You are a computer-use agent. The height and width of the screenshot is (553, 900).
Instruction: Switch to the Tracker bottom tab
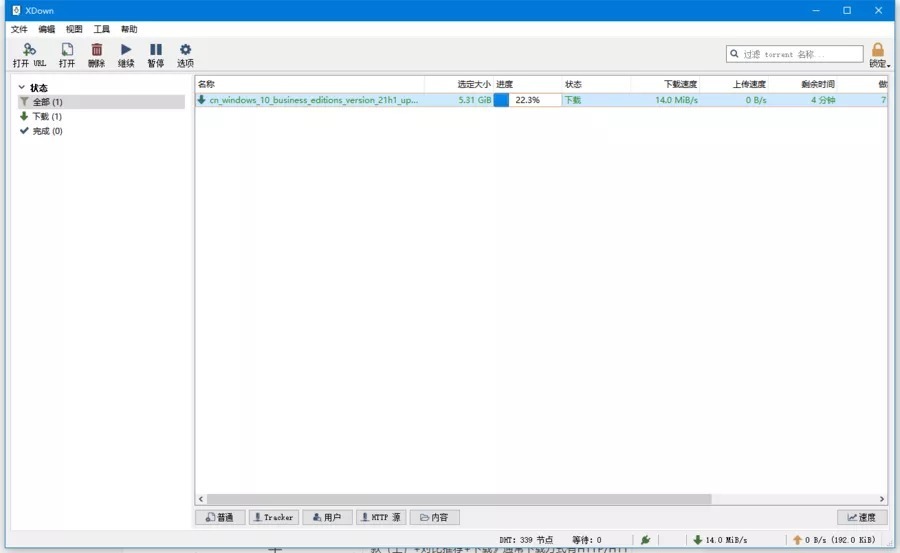click(x=274, y=517)
